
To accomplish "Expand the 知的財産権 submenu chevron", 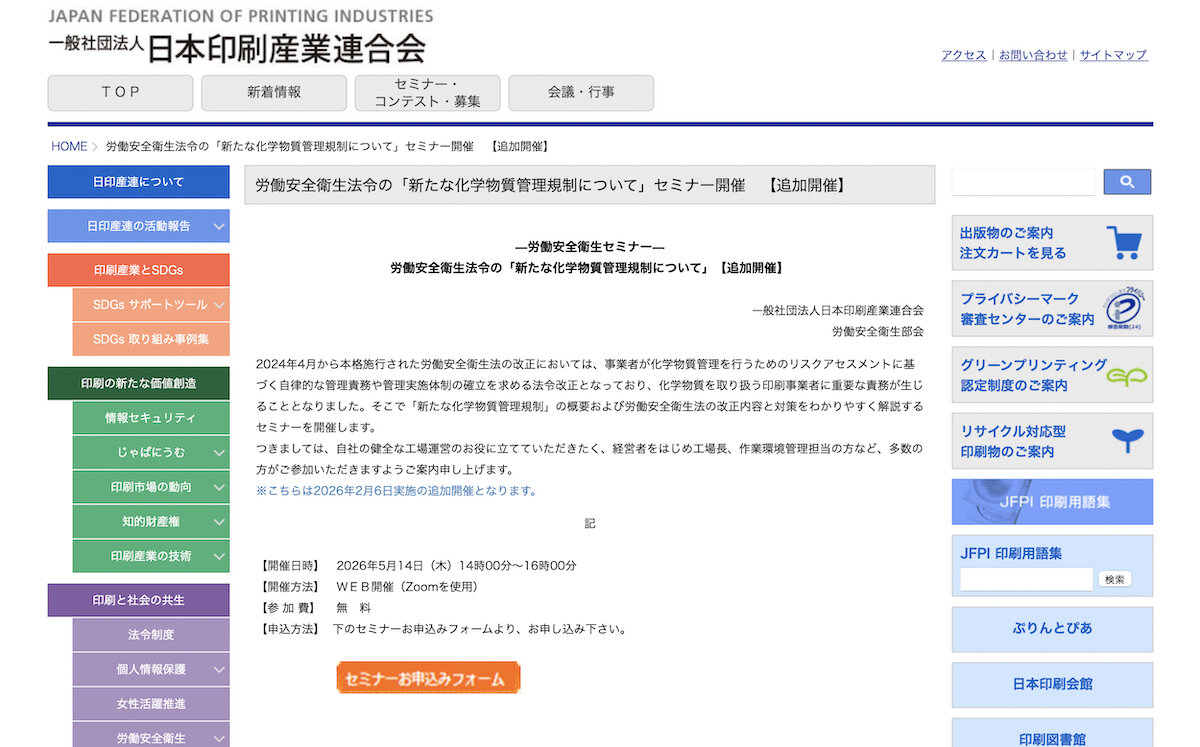I will (x=219, y=521).
